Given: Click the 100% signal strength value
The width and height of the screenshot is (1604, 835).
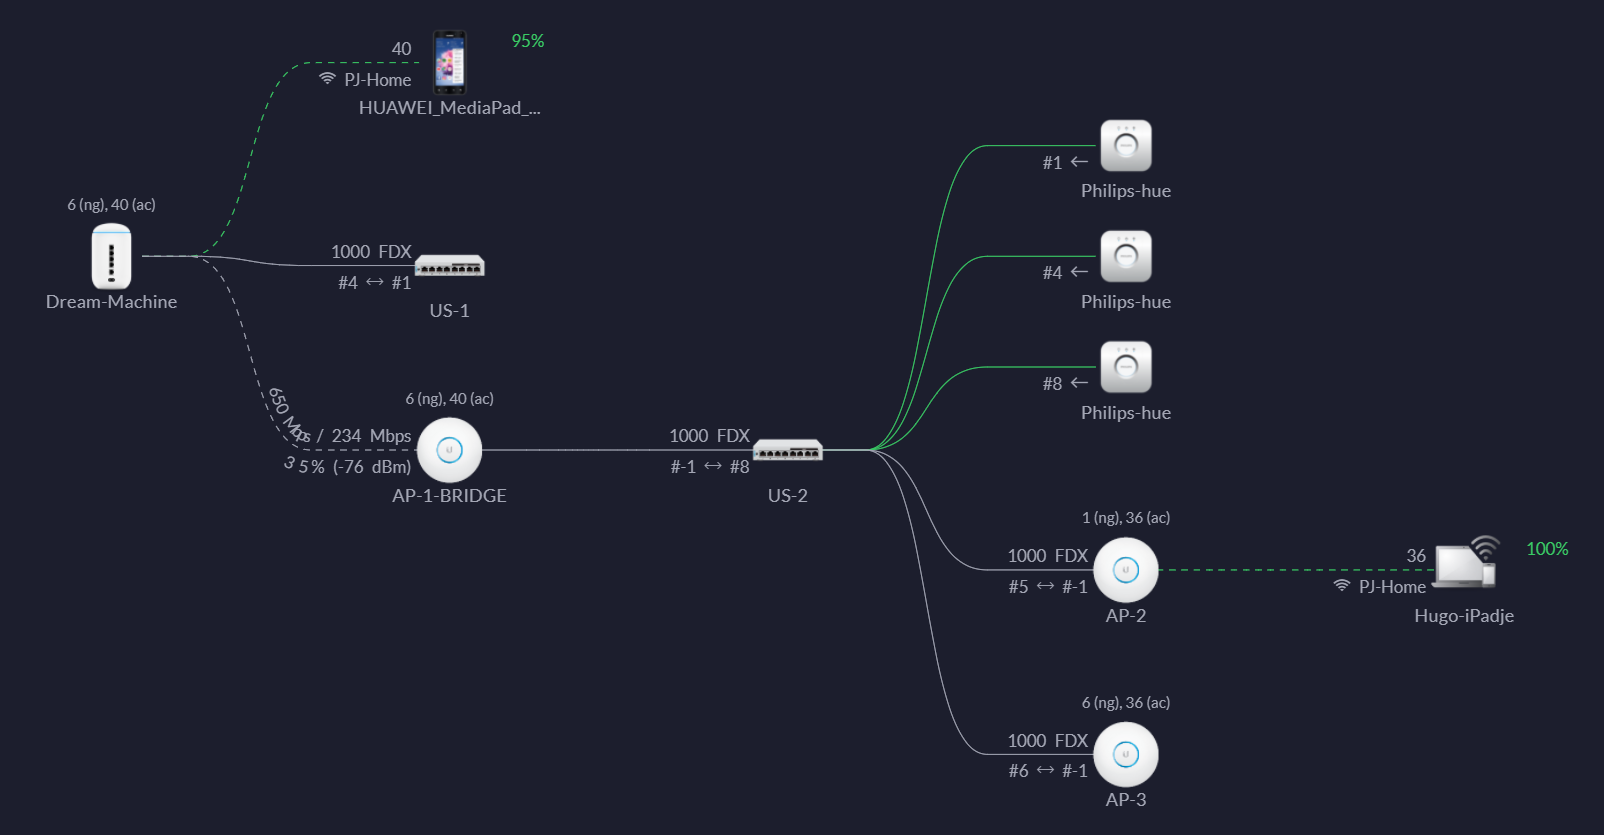Looking at the screenshot, I should pos(1547,549).
